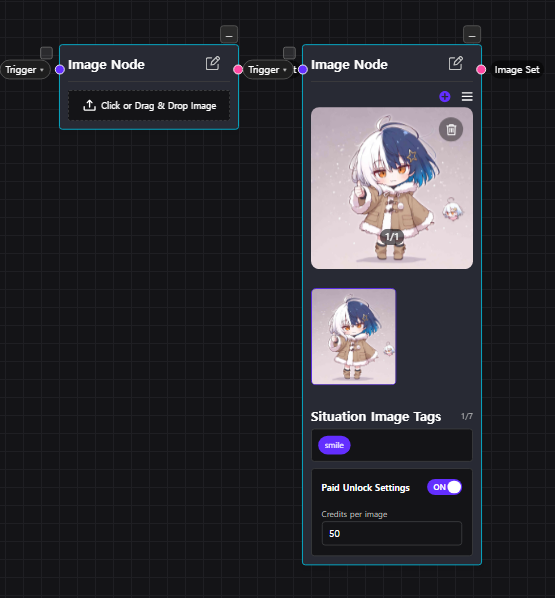The width and height of the screenshot is (555, 598).
Task: Click the Image Set output label
Action: tap(517, 70)
